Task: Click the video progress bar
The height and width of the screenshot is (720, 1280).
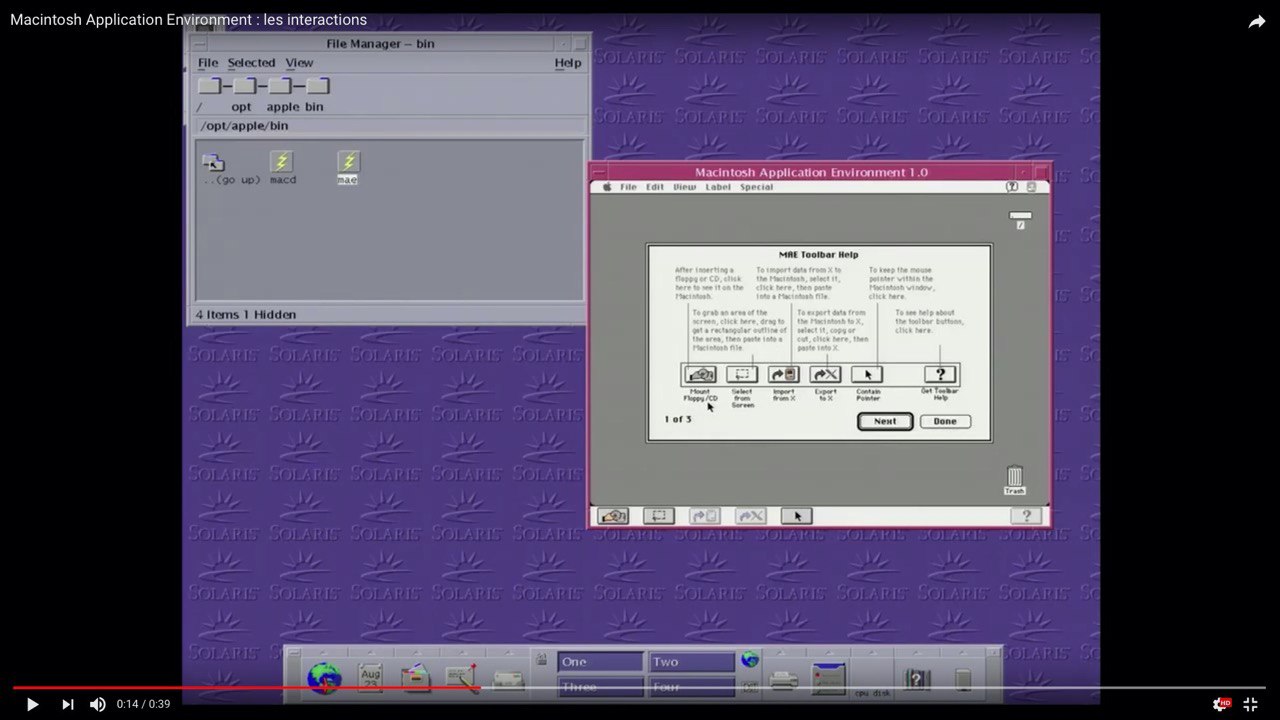Action: tap(640, 688)
